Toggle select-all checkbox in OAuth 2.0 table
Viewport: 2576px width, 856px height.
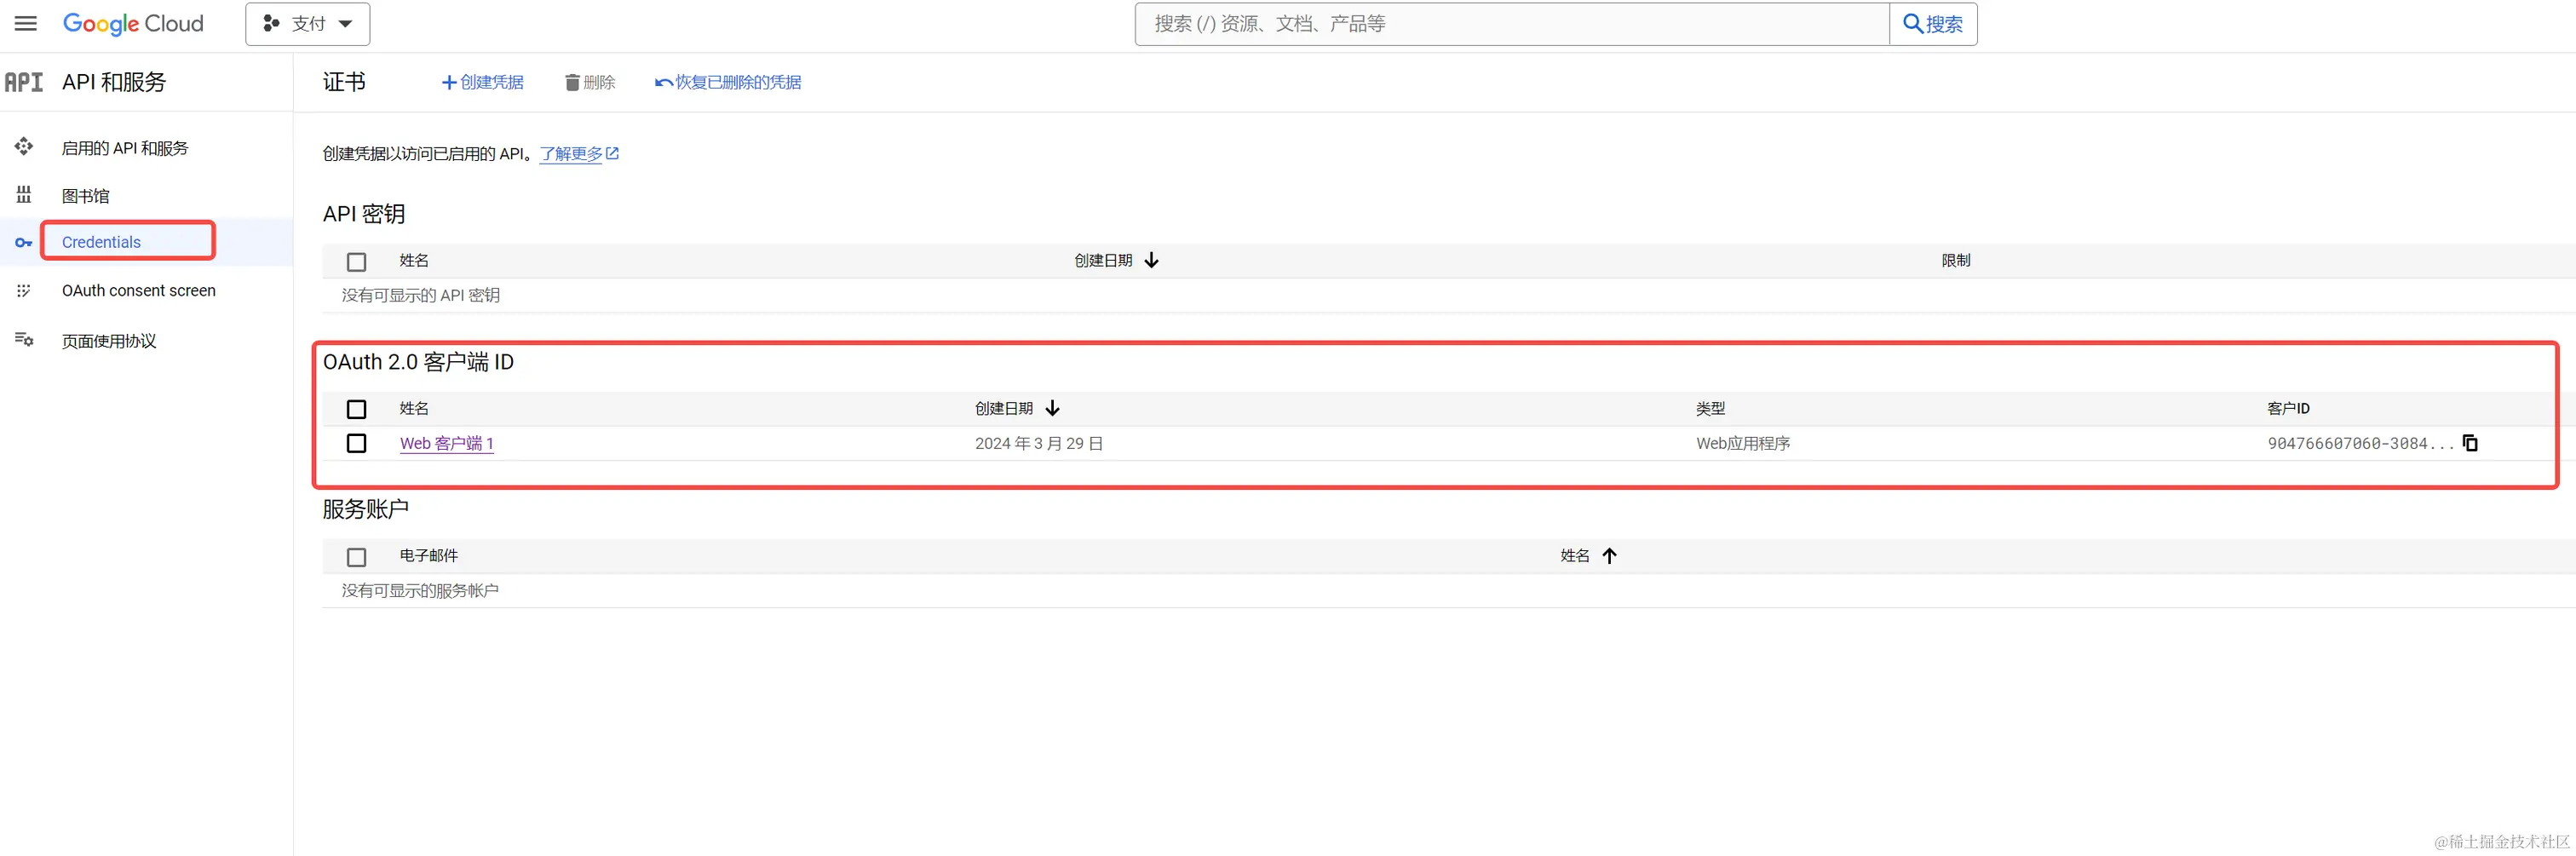pyautogui.click(x=357, y=409)
